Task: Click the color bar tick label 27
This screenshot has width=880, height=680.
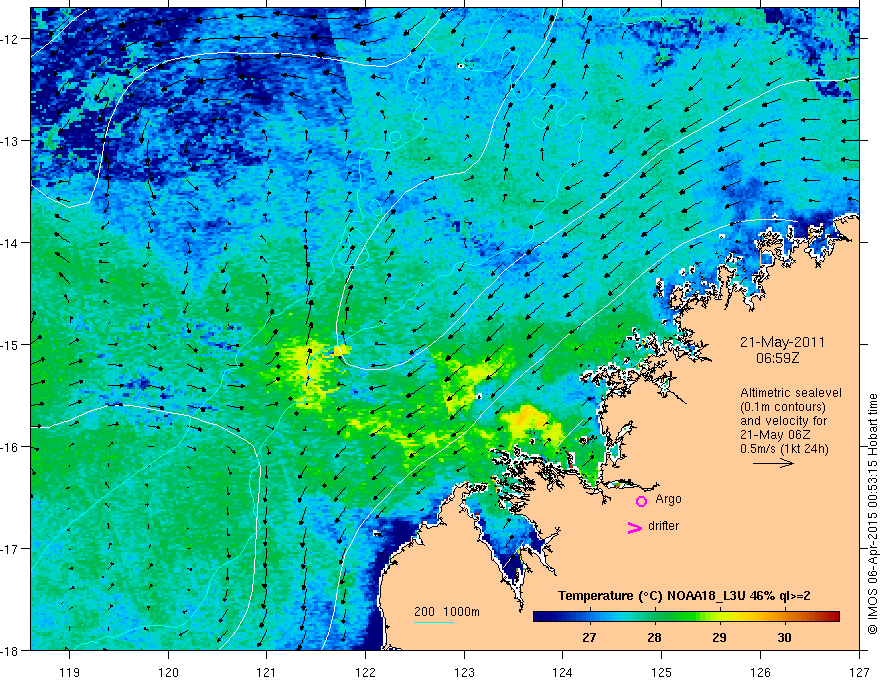Action: pos(589,638)
